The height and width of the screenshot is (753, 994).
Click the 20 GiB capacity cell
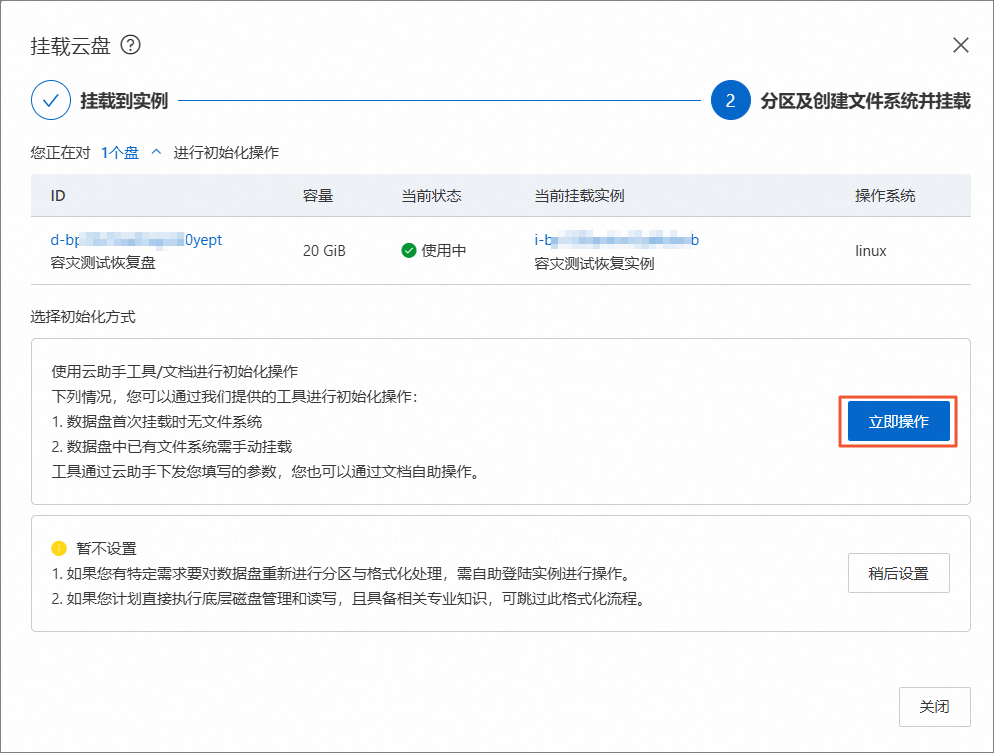[324, 251]
